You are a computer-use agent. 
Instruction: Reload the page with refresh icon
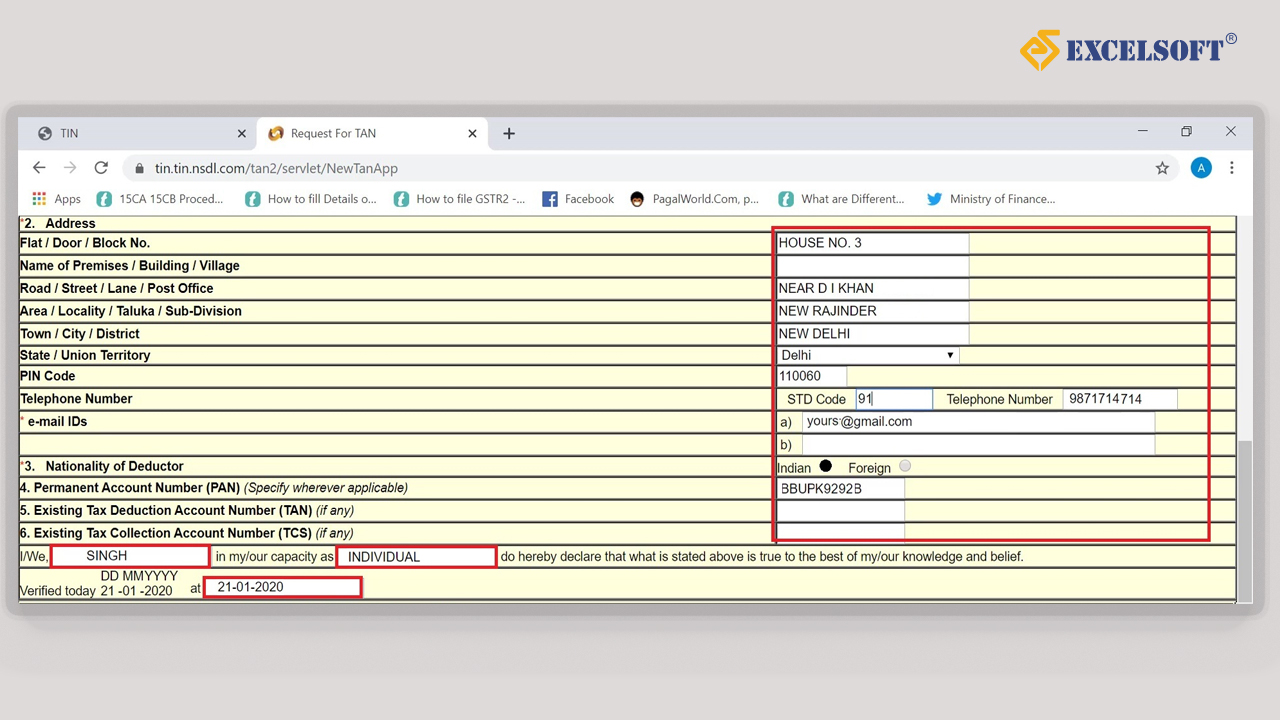(x=101, y=168)
